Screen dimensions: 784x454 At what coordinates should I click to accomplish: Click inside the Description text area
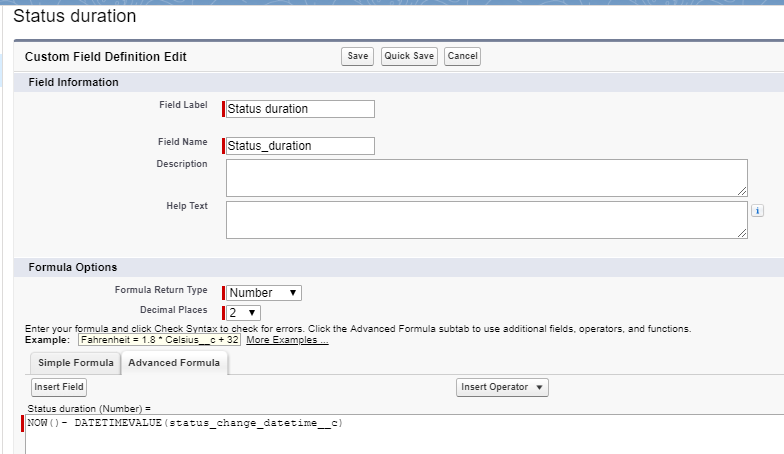[x=486, y=178]
